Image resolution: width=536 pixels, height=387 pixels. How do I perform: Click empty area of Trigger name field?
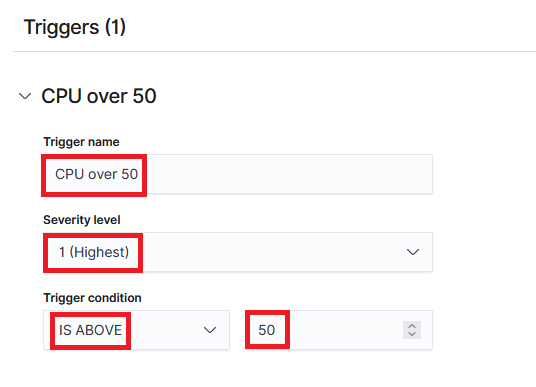point(289,174)
